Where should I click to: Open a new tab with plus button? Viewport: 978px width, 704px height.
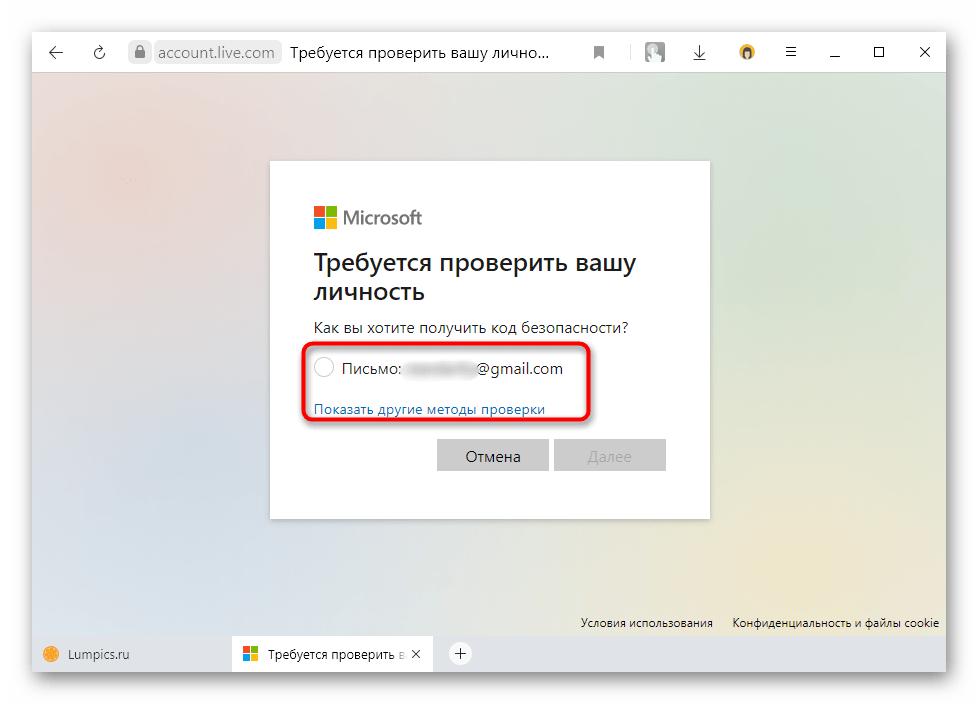[460, 654]
